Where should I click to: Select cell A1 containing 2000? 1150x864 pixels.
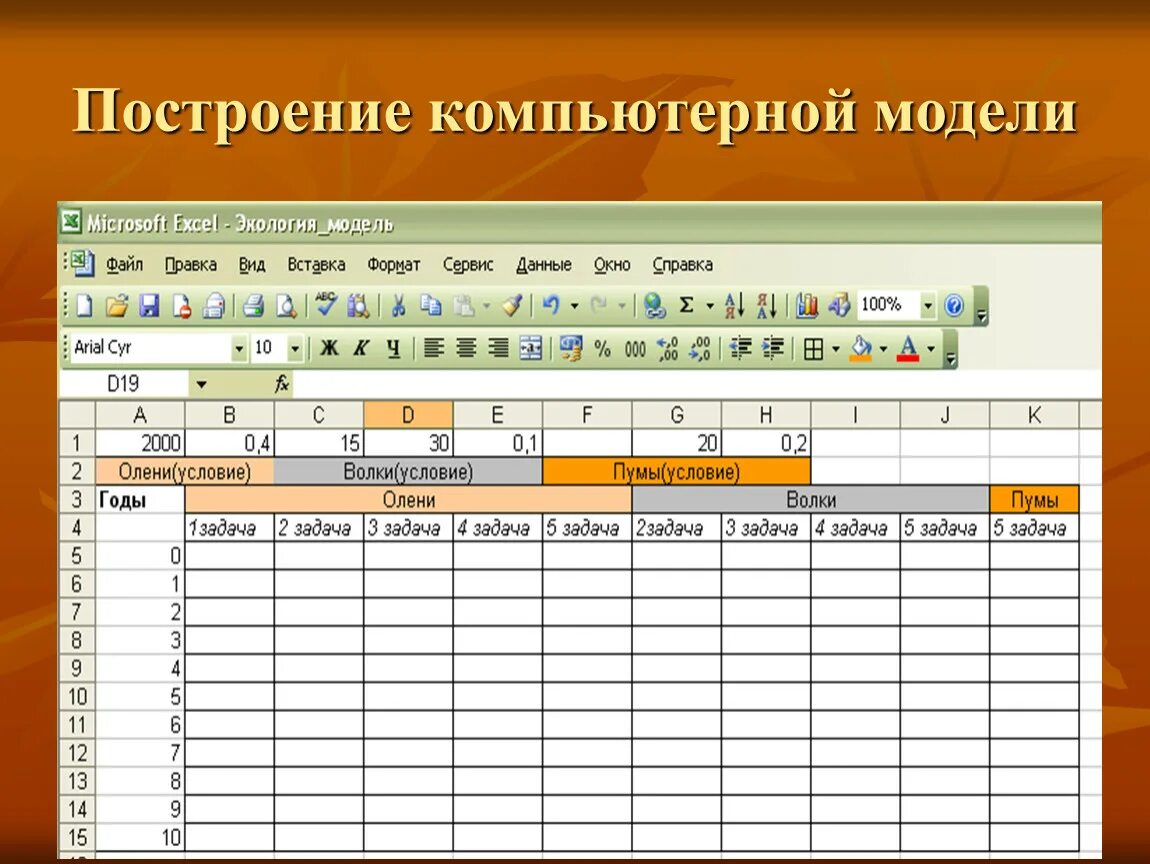pos(140,443)
